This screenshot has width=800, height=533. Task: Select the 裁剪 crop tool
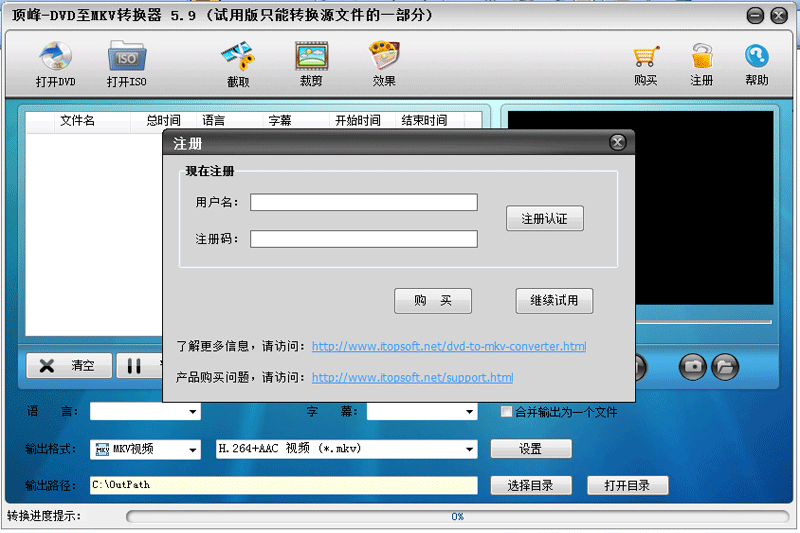(311, 64)
